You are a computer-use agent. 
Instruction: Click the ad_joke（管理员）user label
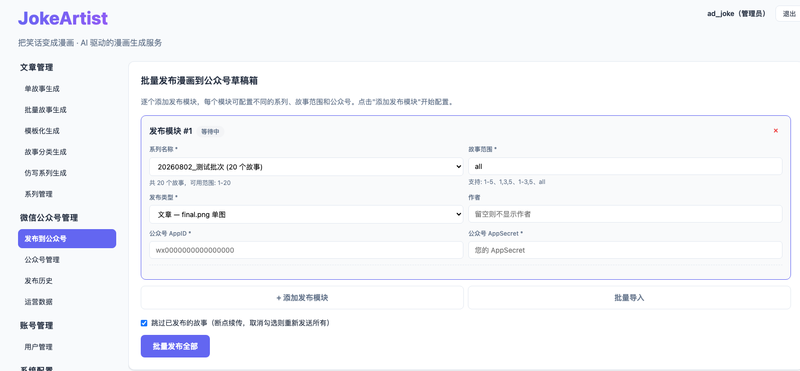[x=736, y=14]
